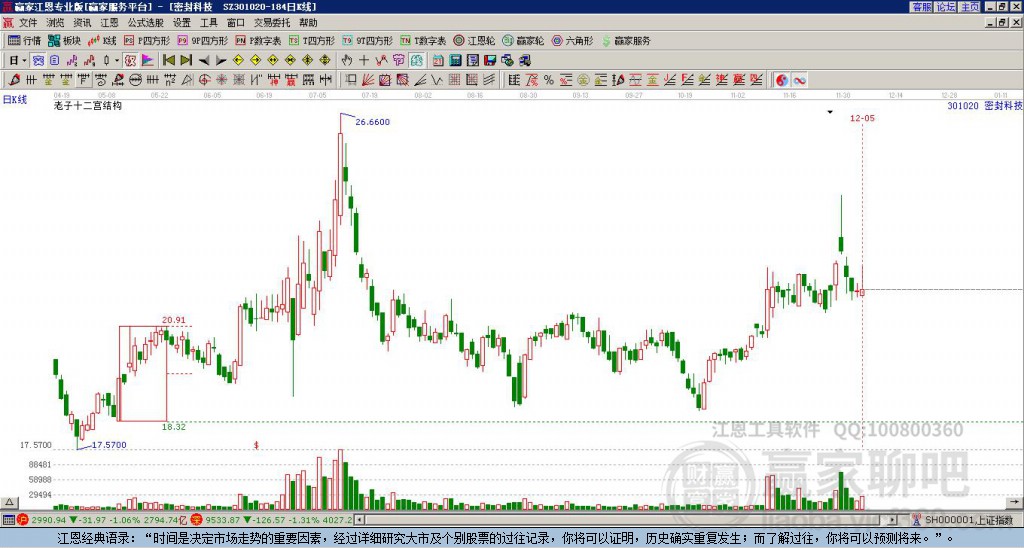Jump to last bar icon
This screenshot has height=548, width=1024.
pos(186,60)
